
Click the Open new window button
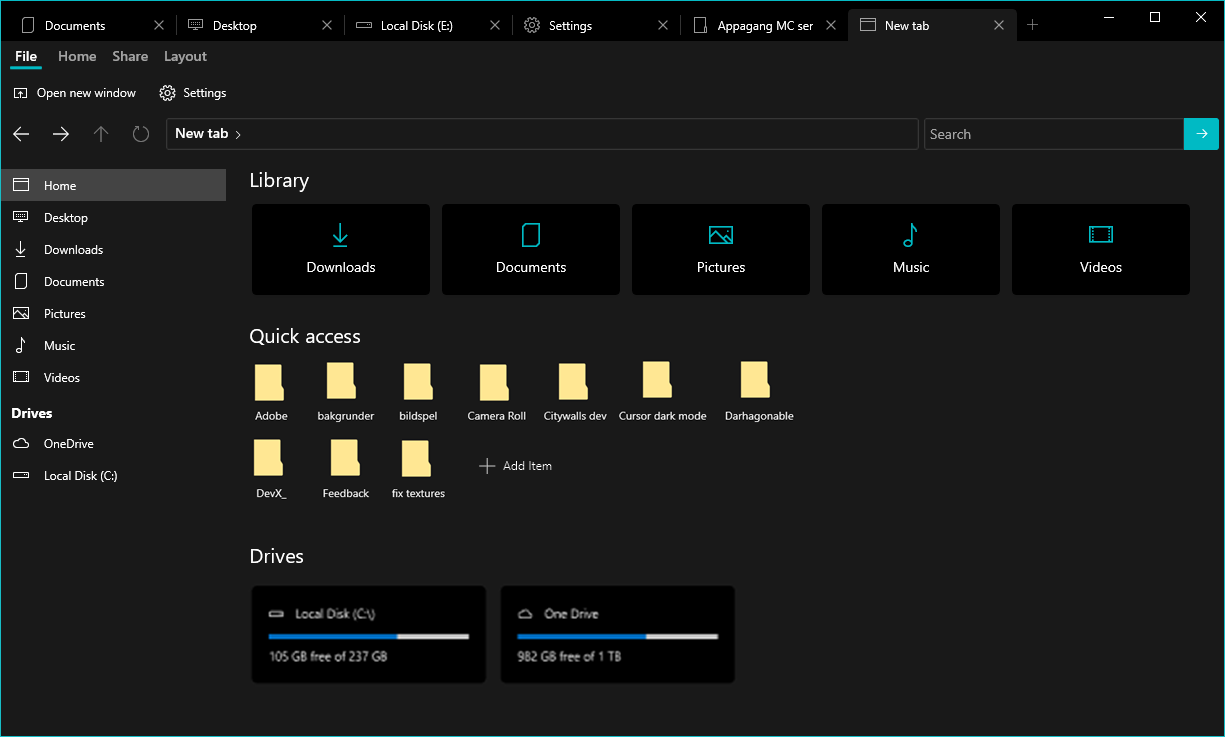click(75, 92)
